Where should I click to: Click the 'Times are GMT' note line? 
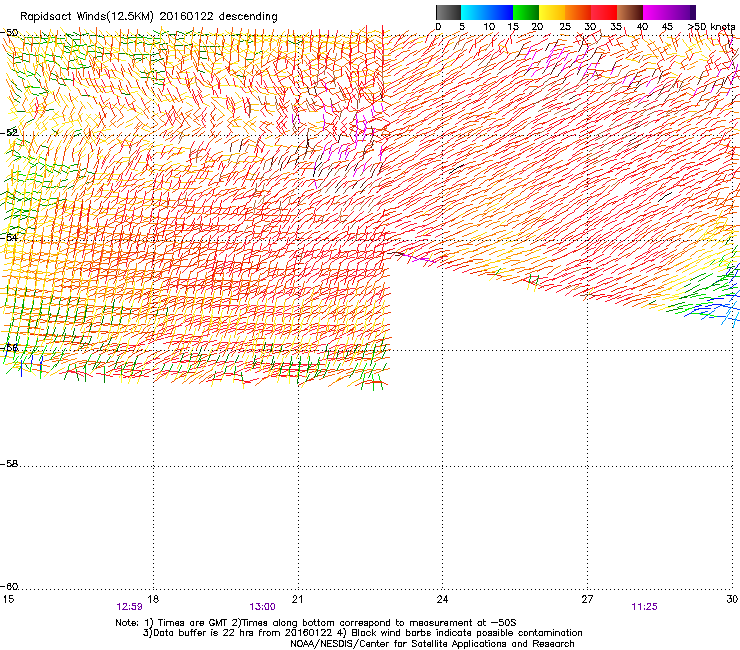[x=316, y=623]
